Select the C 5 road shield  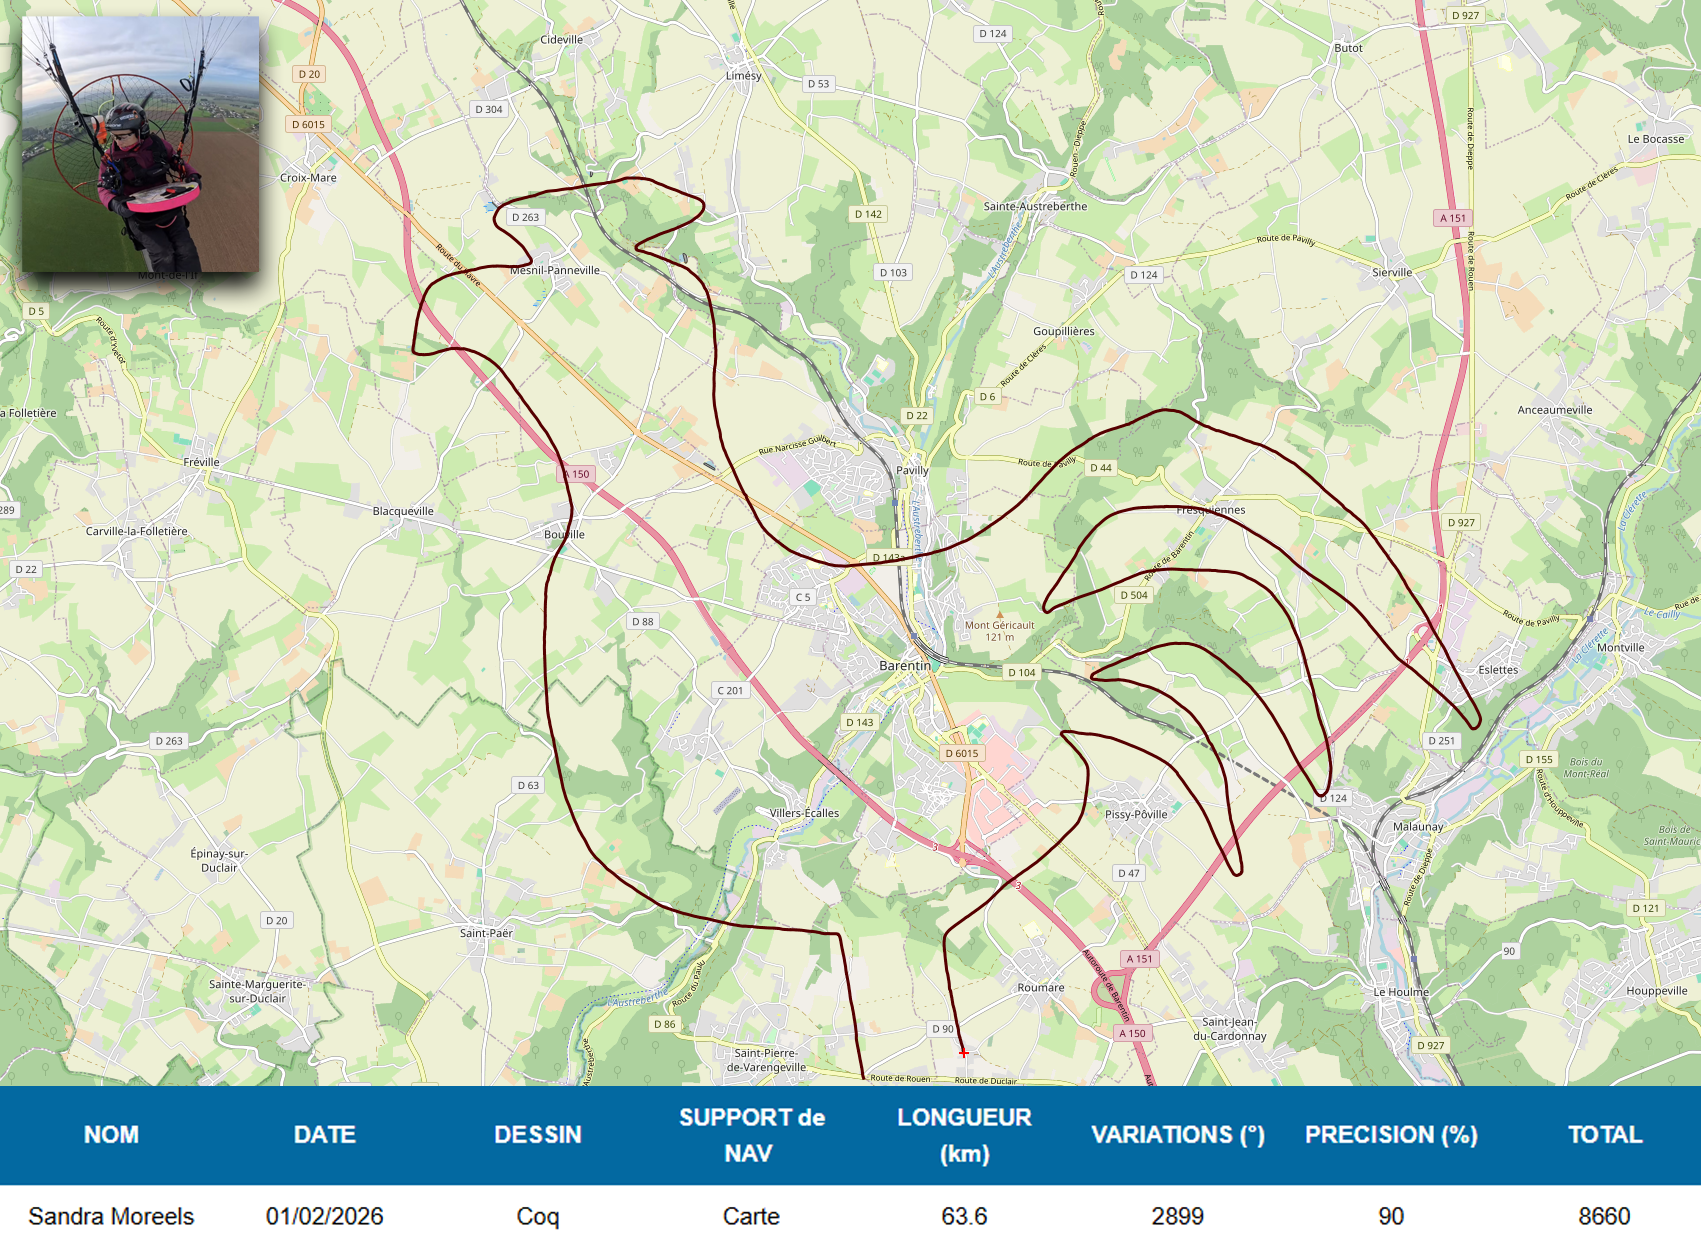pyautogui.click(x=803, y=597)
